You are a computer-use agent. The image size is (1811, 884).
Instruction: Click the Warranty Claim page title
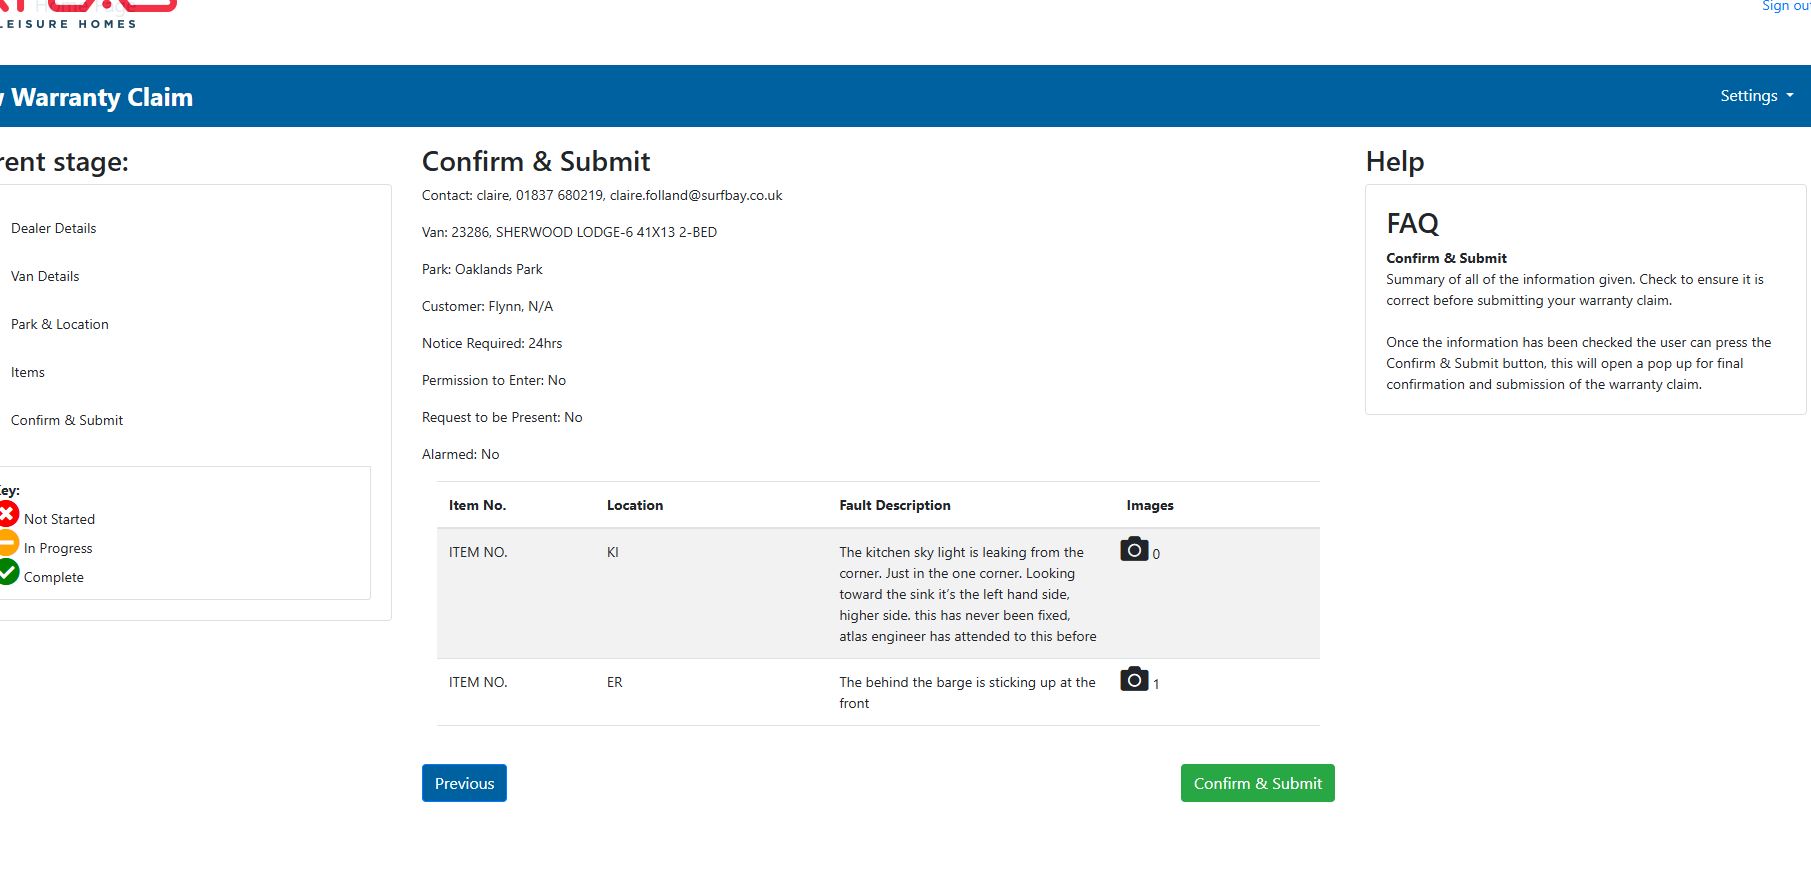pos(100,97)
